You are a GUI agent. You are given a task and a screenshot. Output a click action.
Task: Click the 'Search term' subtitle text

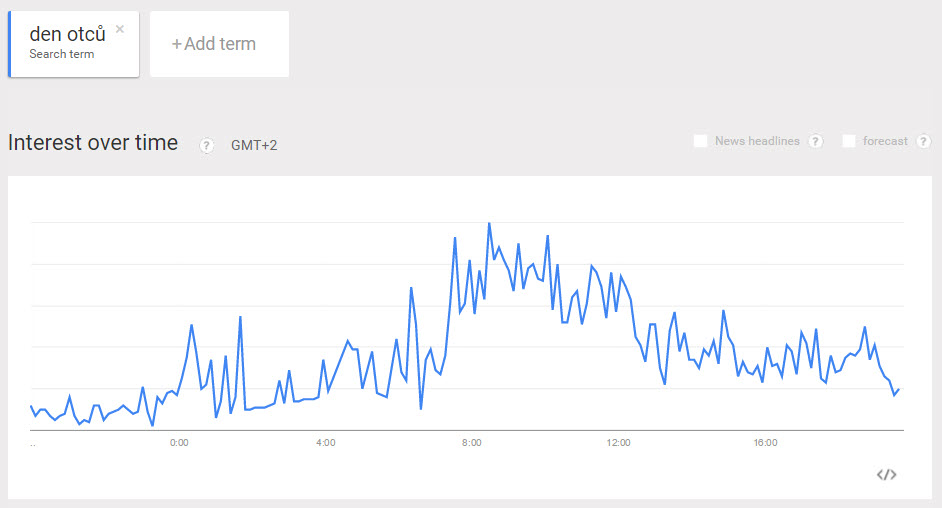[62, 54]
